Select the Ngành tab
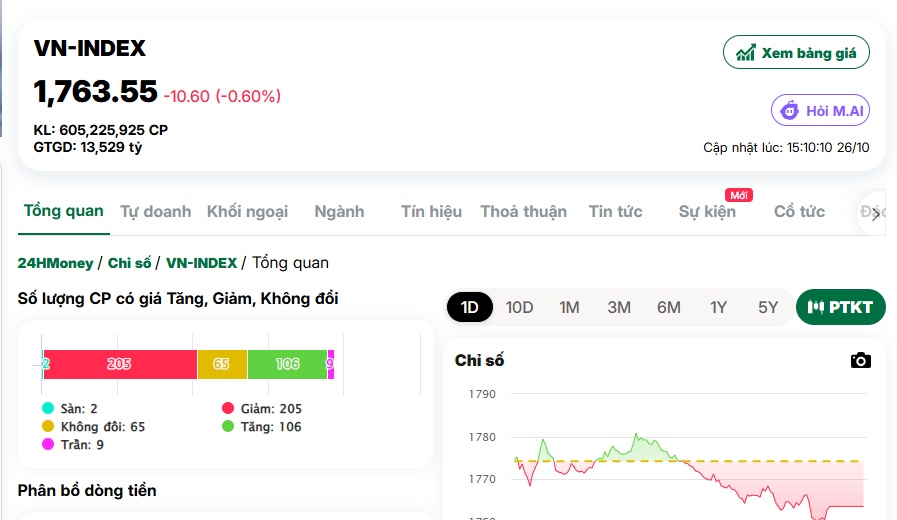Image resolution: width=897 pixels, height=520 pixels. (x=339, y=212)
